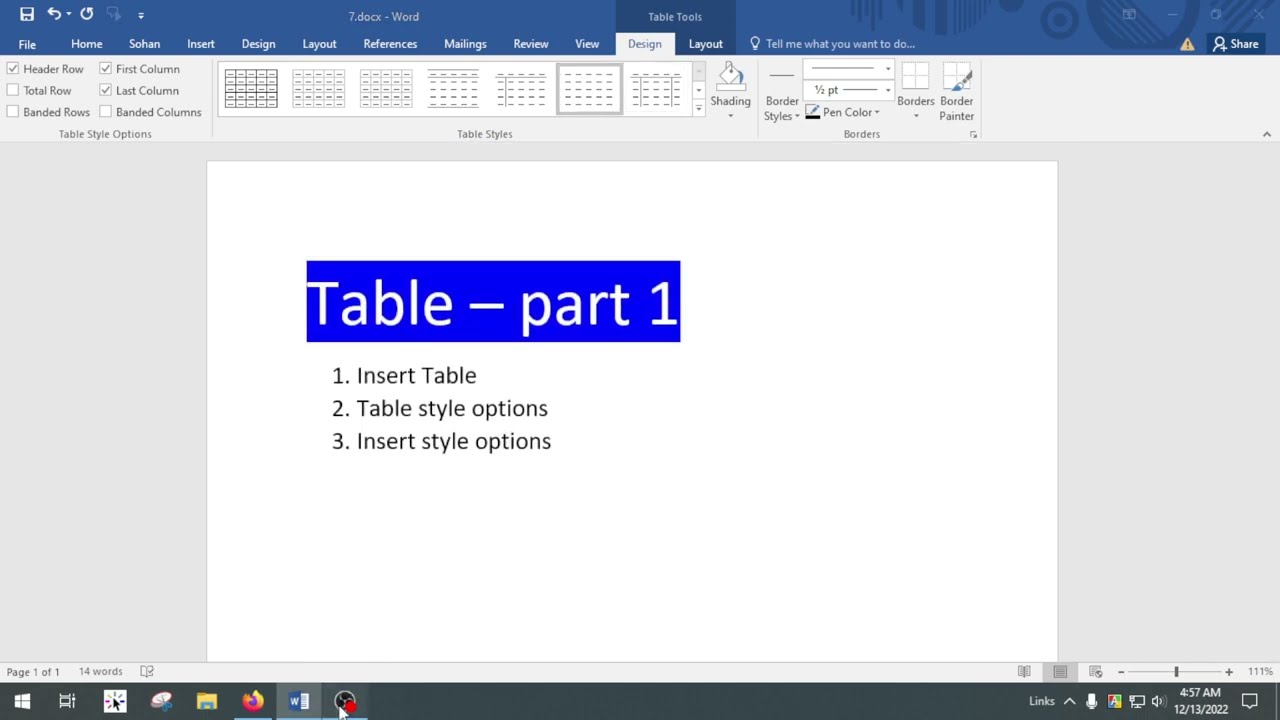Switch to Print Layout view
Screen dimensions: 1280x720
click(1060, 672)
